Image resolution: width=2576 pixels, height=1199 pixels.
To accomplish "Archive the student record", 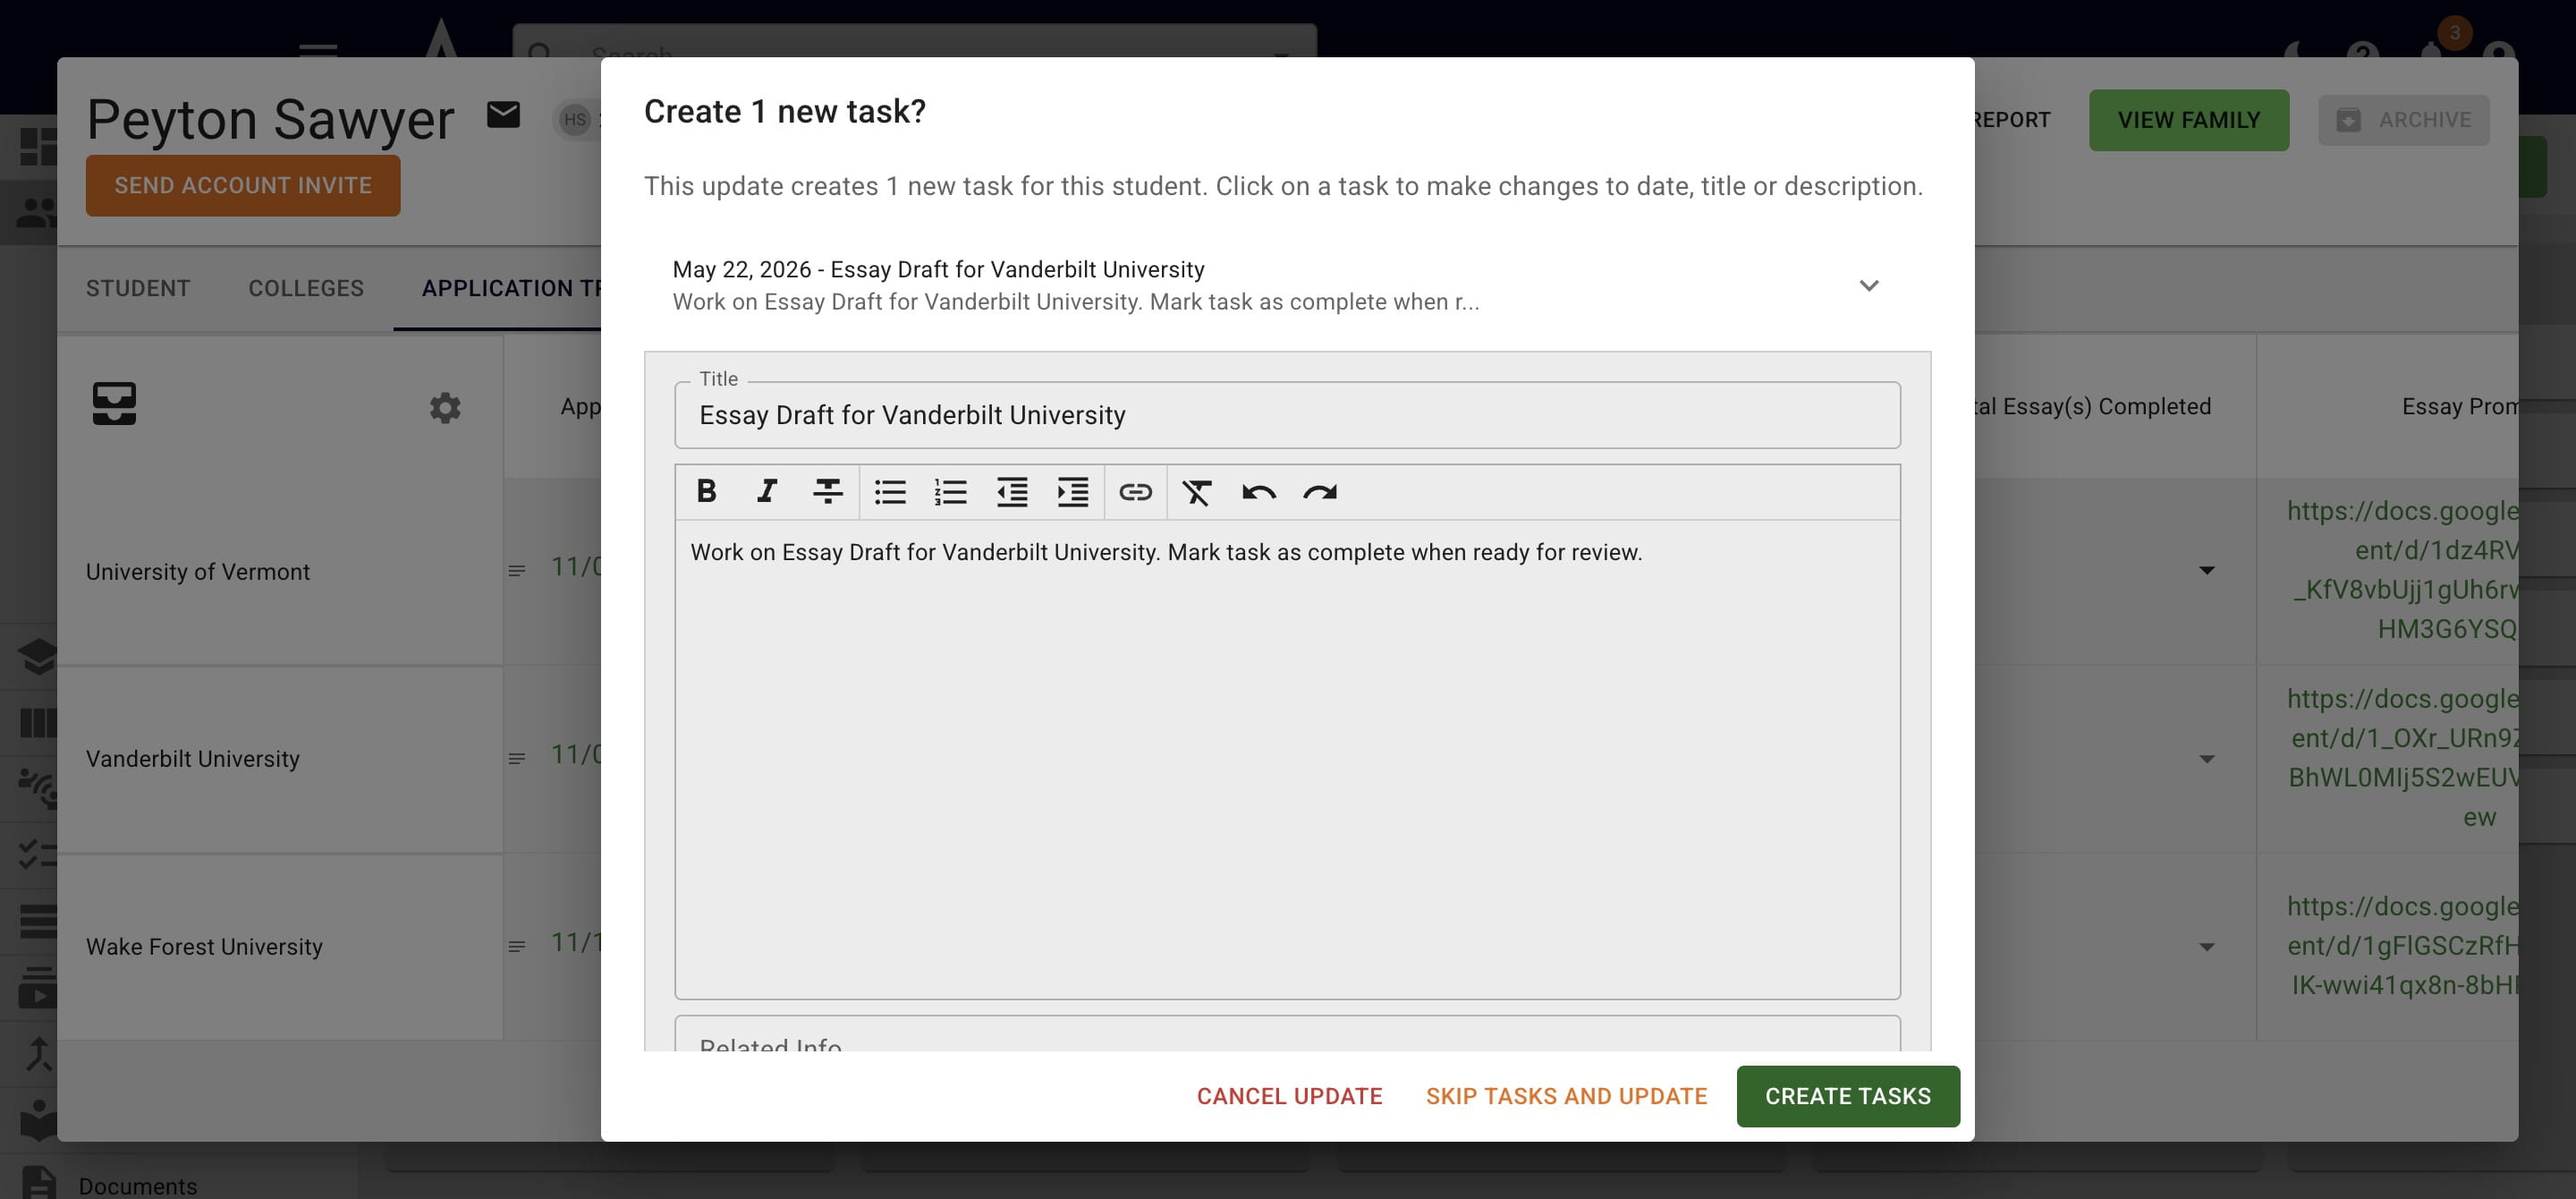I will point(2403,120).
